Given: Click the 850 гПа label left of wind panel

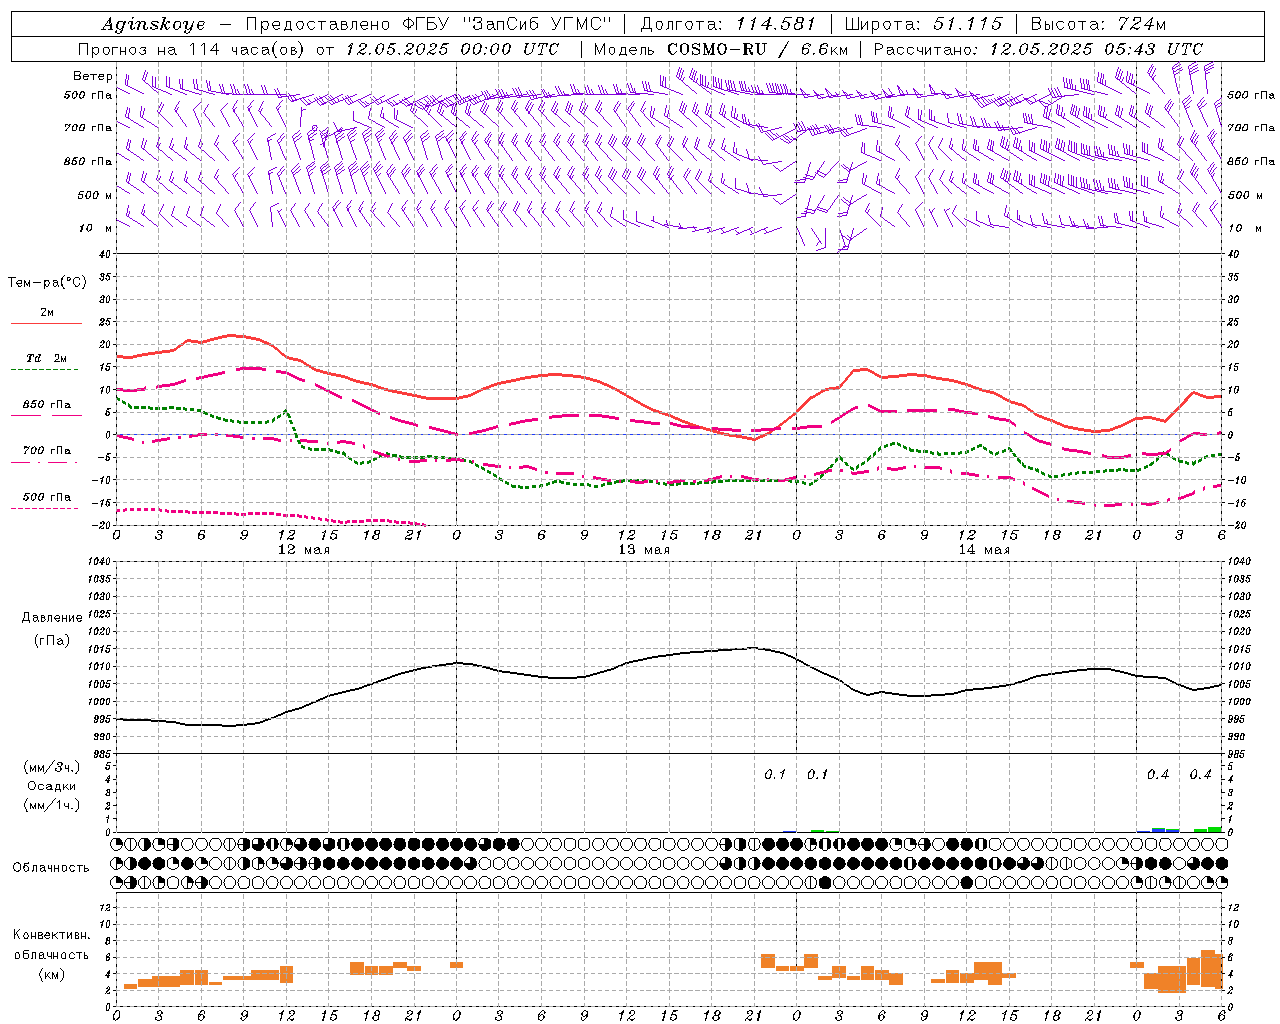Looking at the screenshot, I should click(88, 161).
